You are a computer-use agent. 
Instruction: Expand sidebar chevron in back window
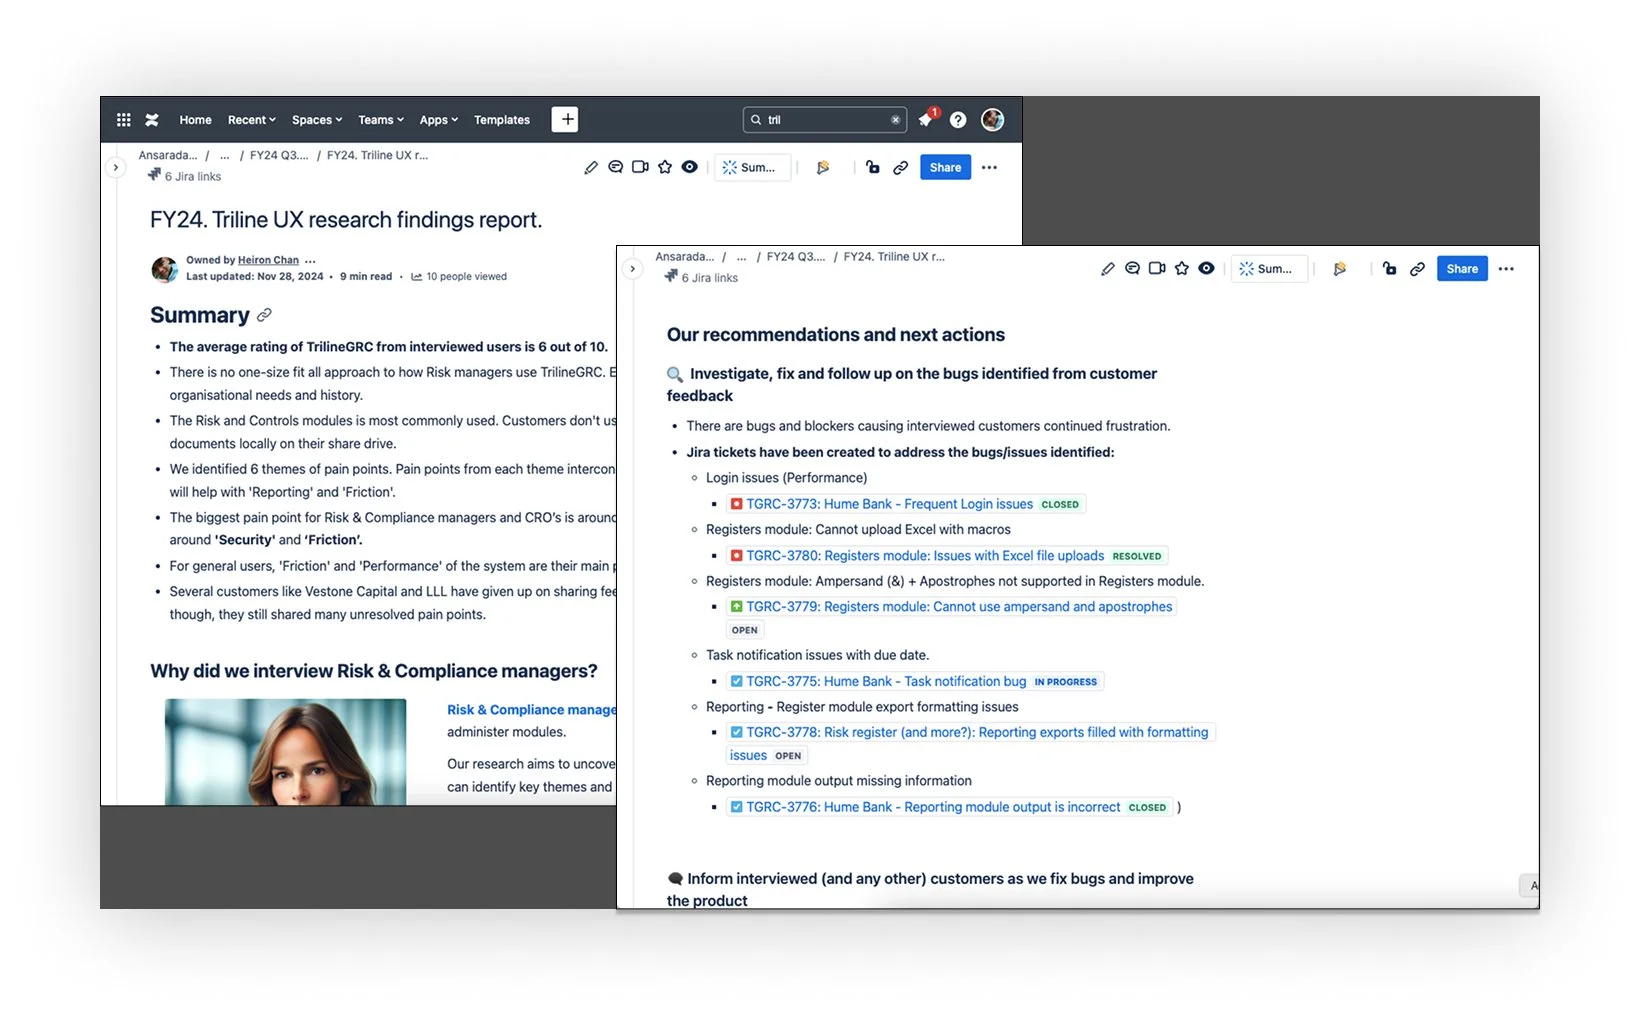(x=116, y=167)
